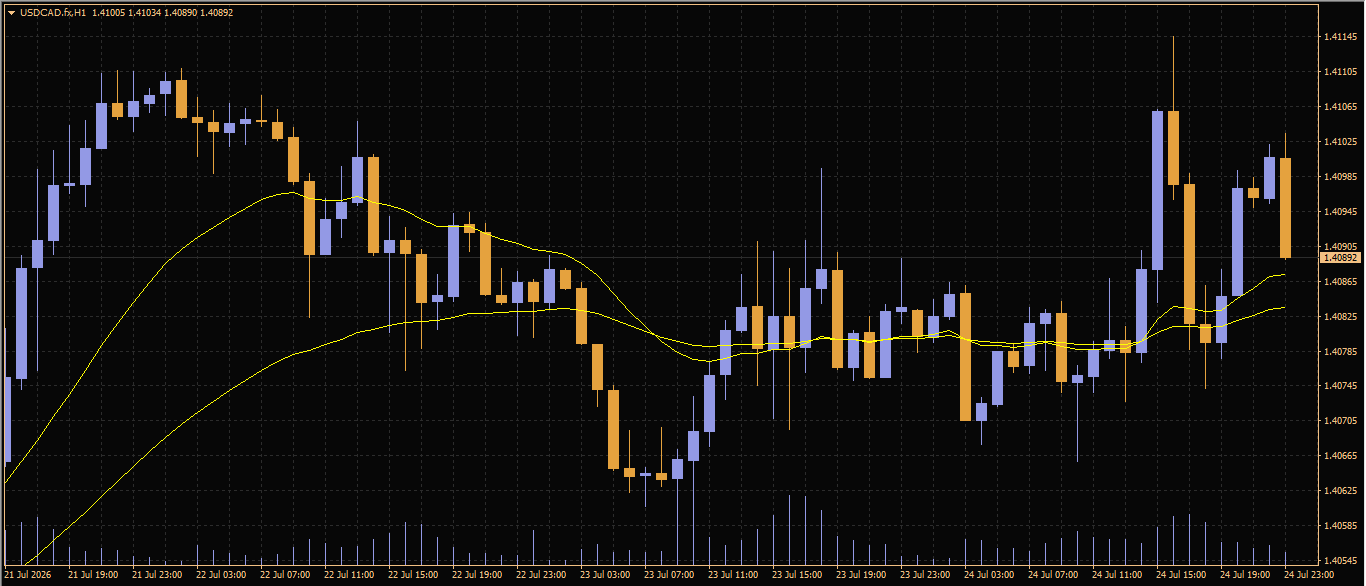Click the 1.40665 price scale label
Viewport: 1366px width, 586px height.
tap(1340, 456)
